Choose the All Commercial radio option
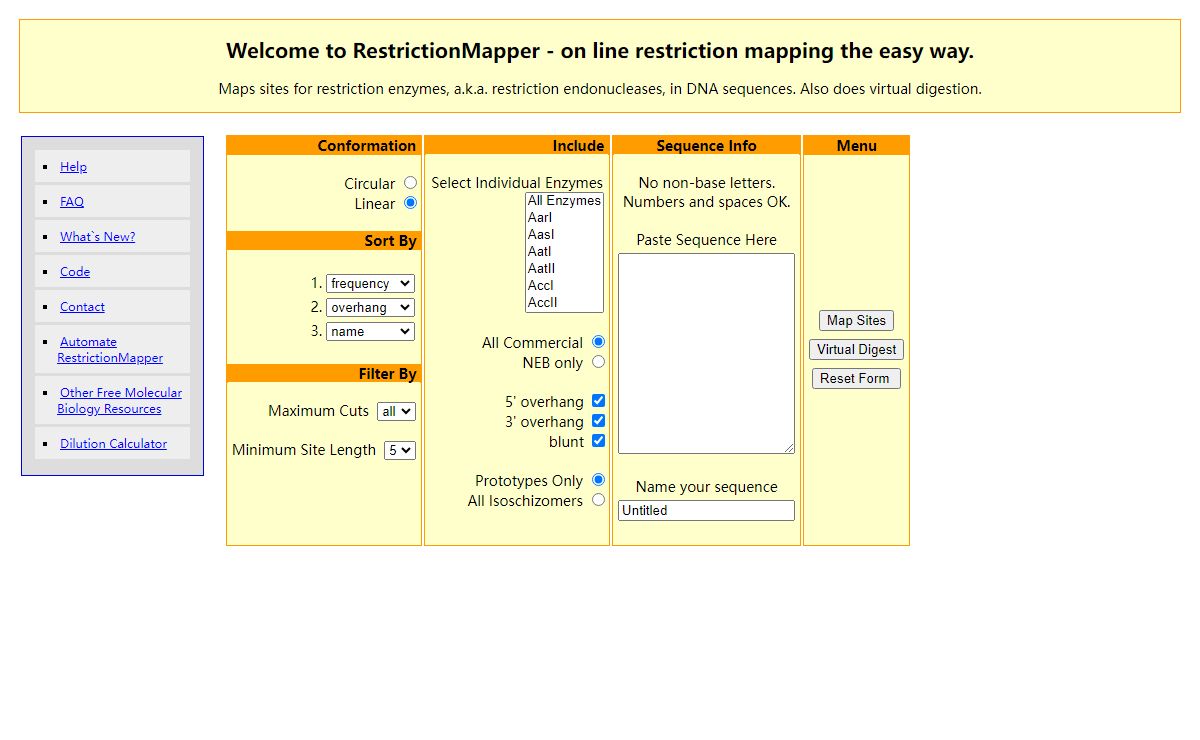The width and height of the screenshot is (1200, 740). pyautogui.click(x=598, y=342)
